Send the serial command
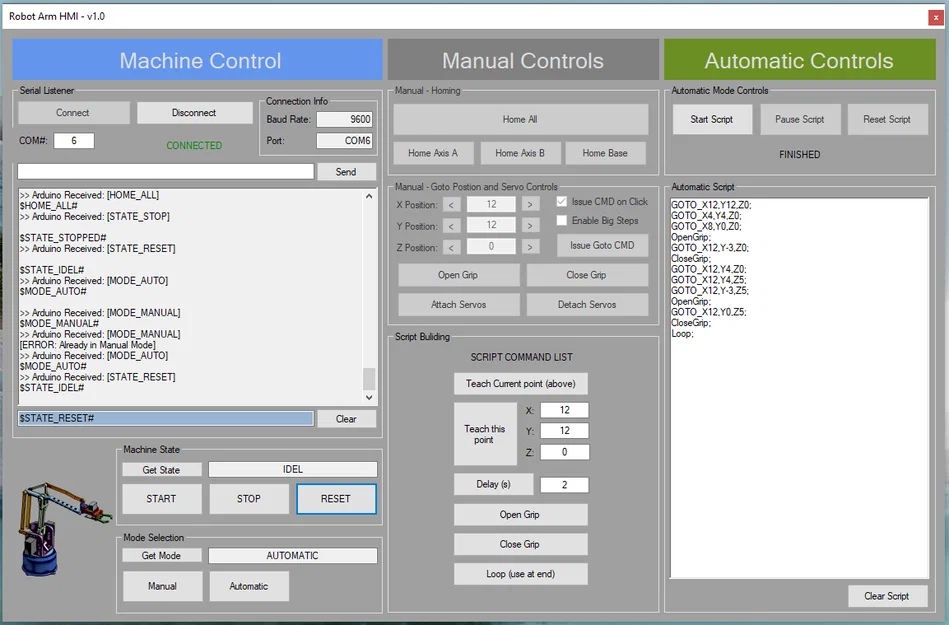Viewport: 949px width, 625px height. pos(346,172)
